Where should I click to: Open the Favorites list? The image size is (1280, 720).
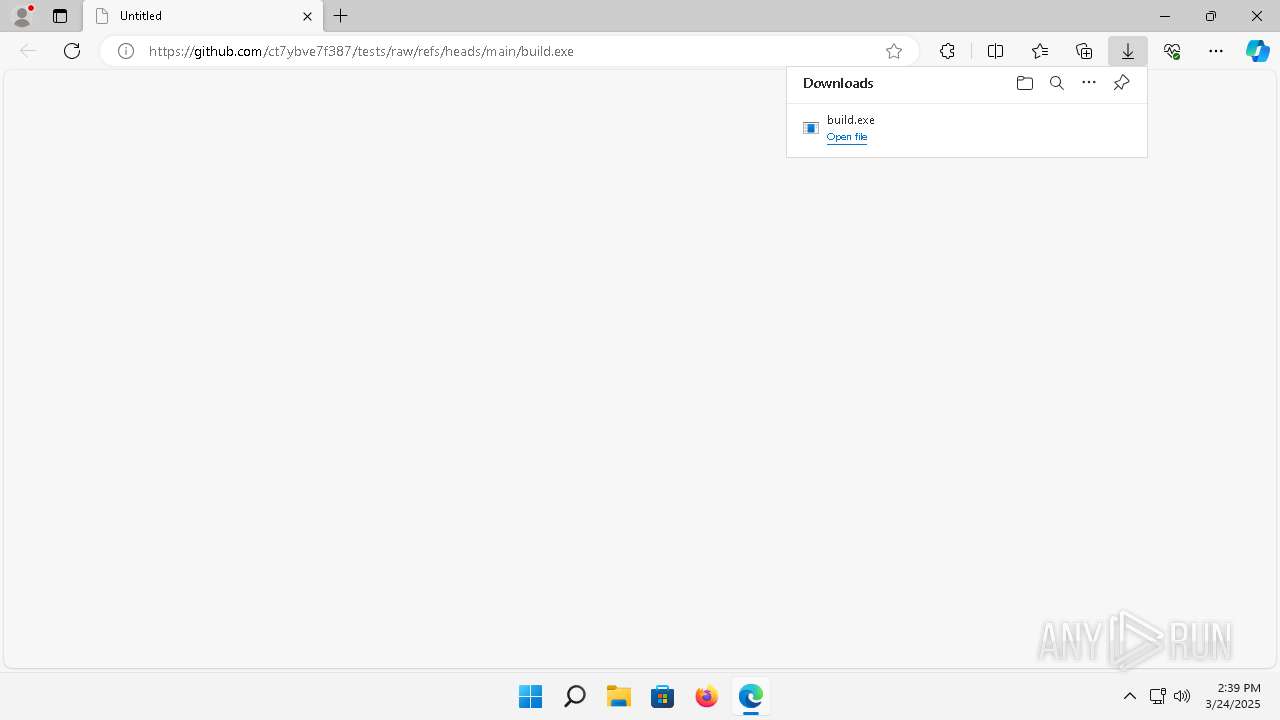point(1040,51)
